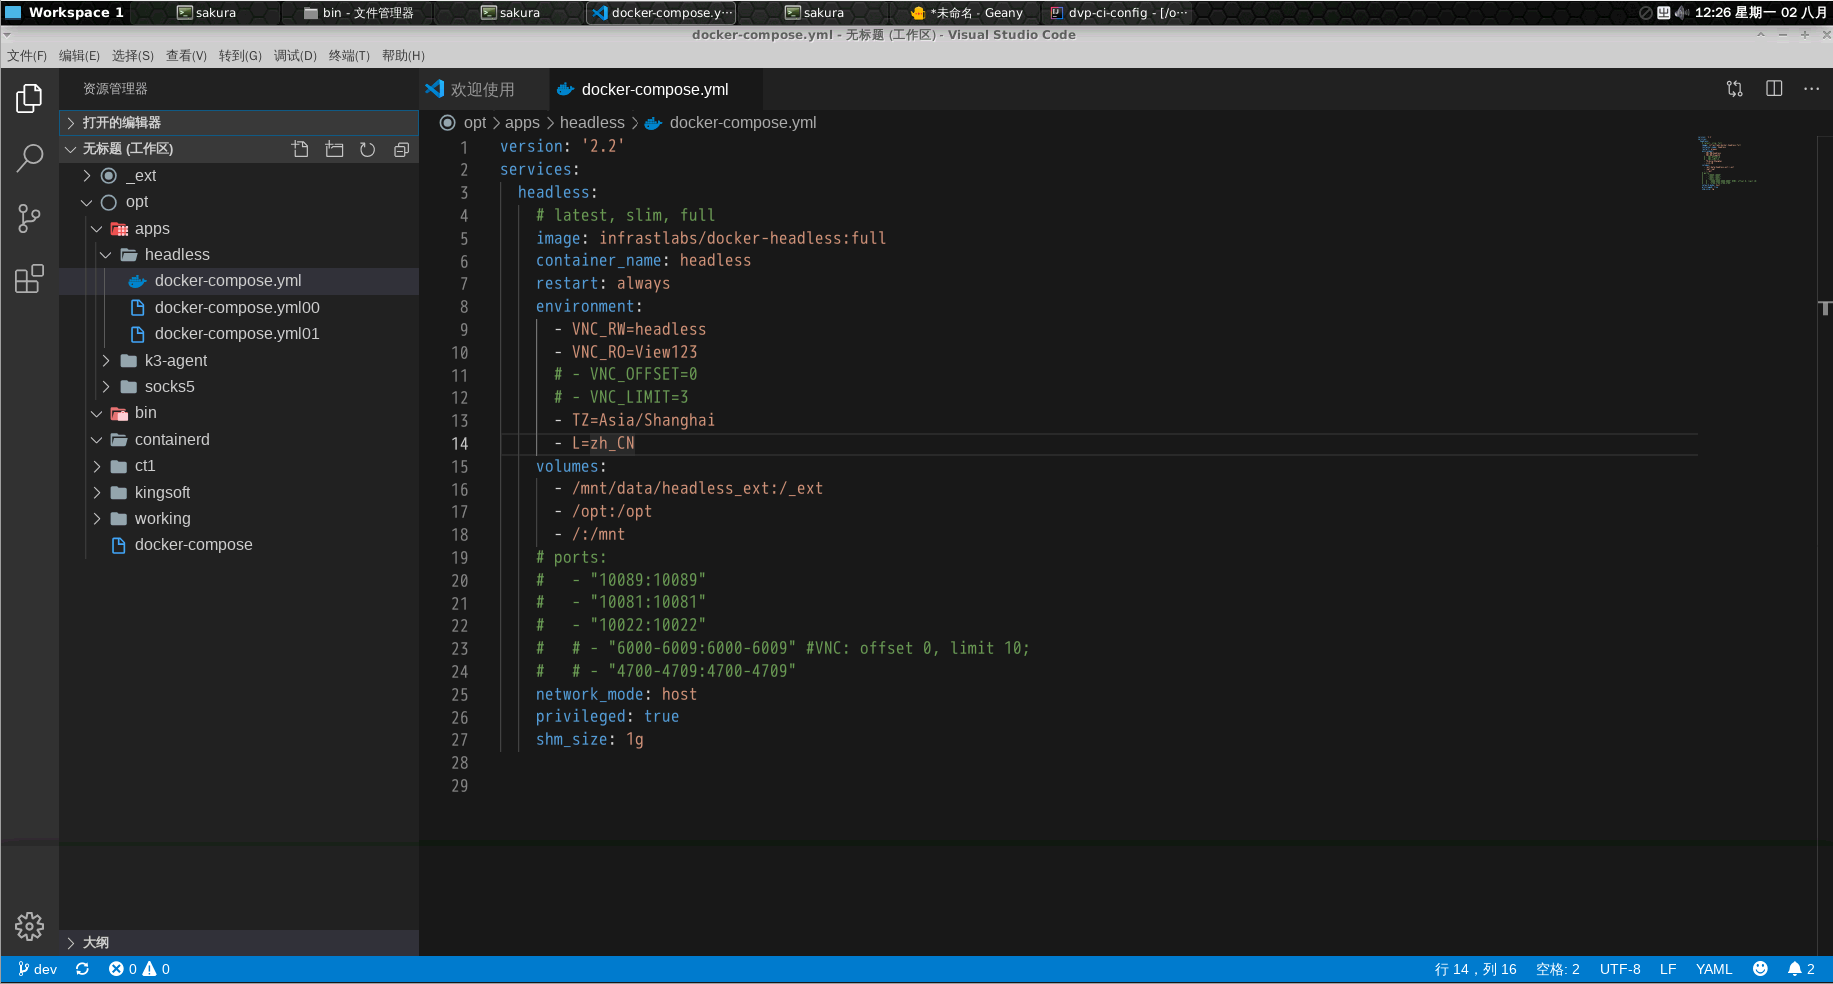The width and height of the screenshot is (1833, 984).
Task: Click the YAML language mode in status bar
Action: (1713, 968)
